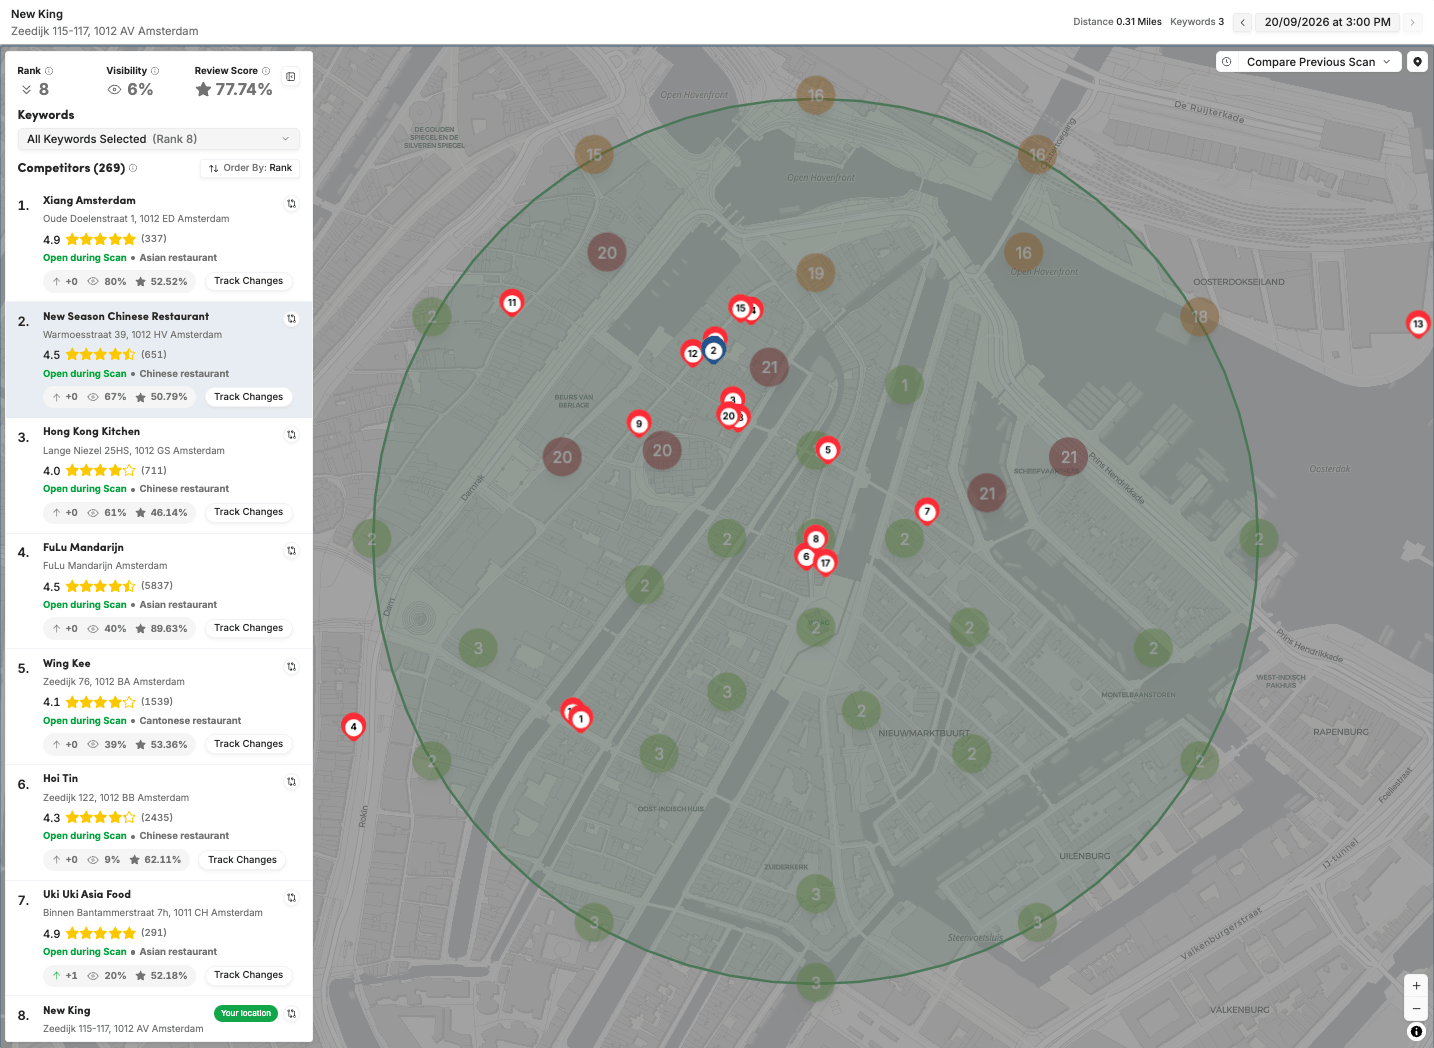Zoom out on the map
The width and height of the screenshot is (1434, 1048).
(x=1416, y=1009)
